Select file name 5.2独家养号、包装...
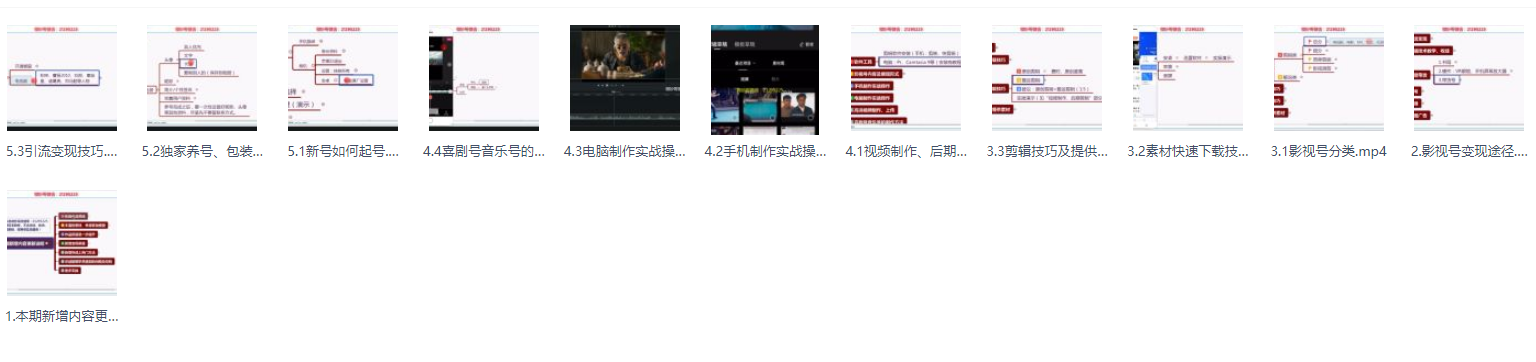Screen dimensions: 1536x362 point(203,152)
